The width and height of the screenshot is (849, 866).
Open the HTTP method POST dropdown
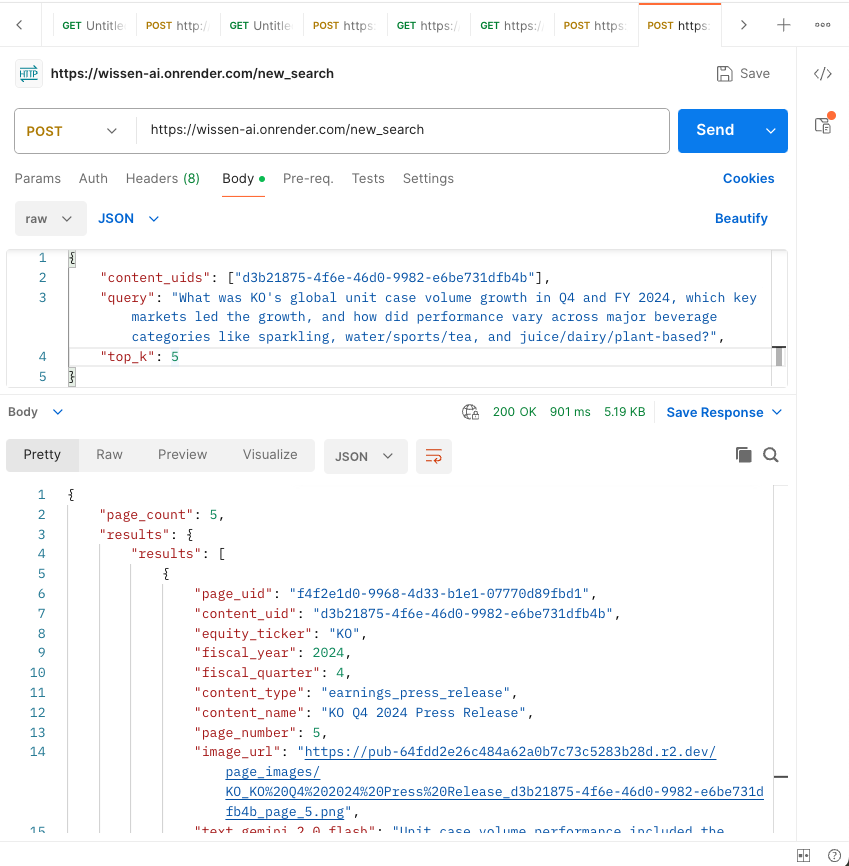[72, 131]
